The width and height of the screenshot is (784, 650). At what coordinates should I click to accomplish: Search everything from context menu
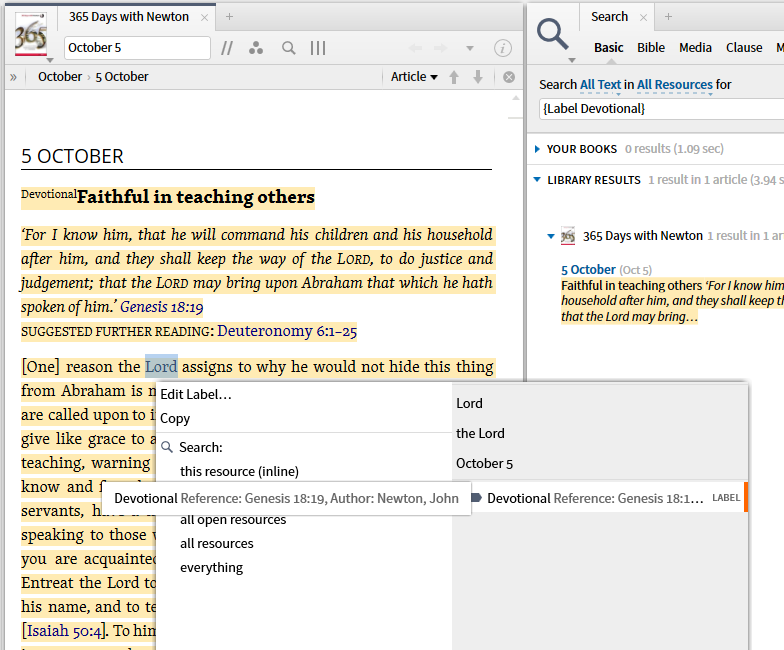pyautogui.click(x=212, y=568)
